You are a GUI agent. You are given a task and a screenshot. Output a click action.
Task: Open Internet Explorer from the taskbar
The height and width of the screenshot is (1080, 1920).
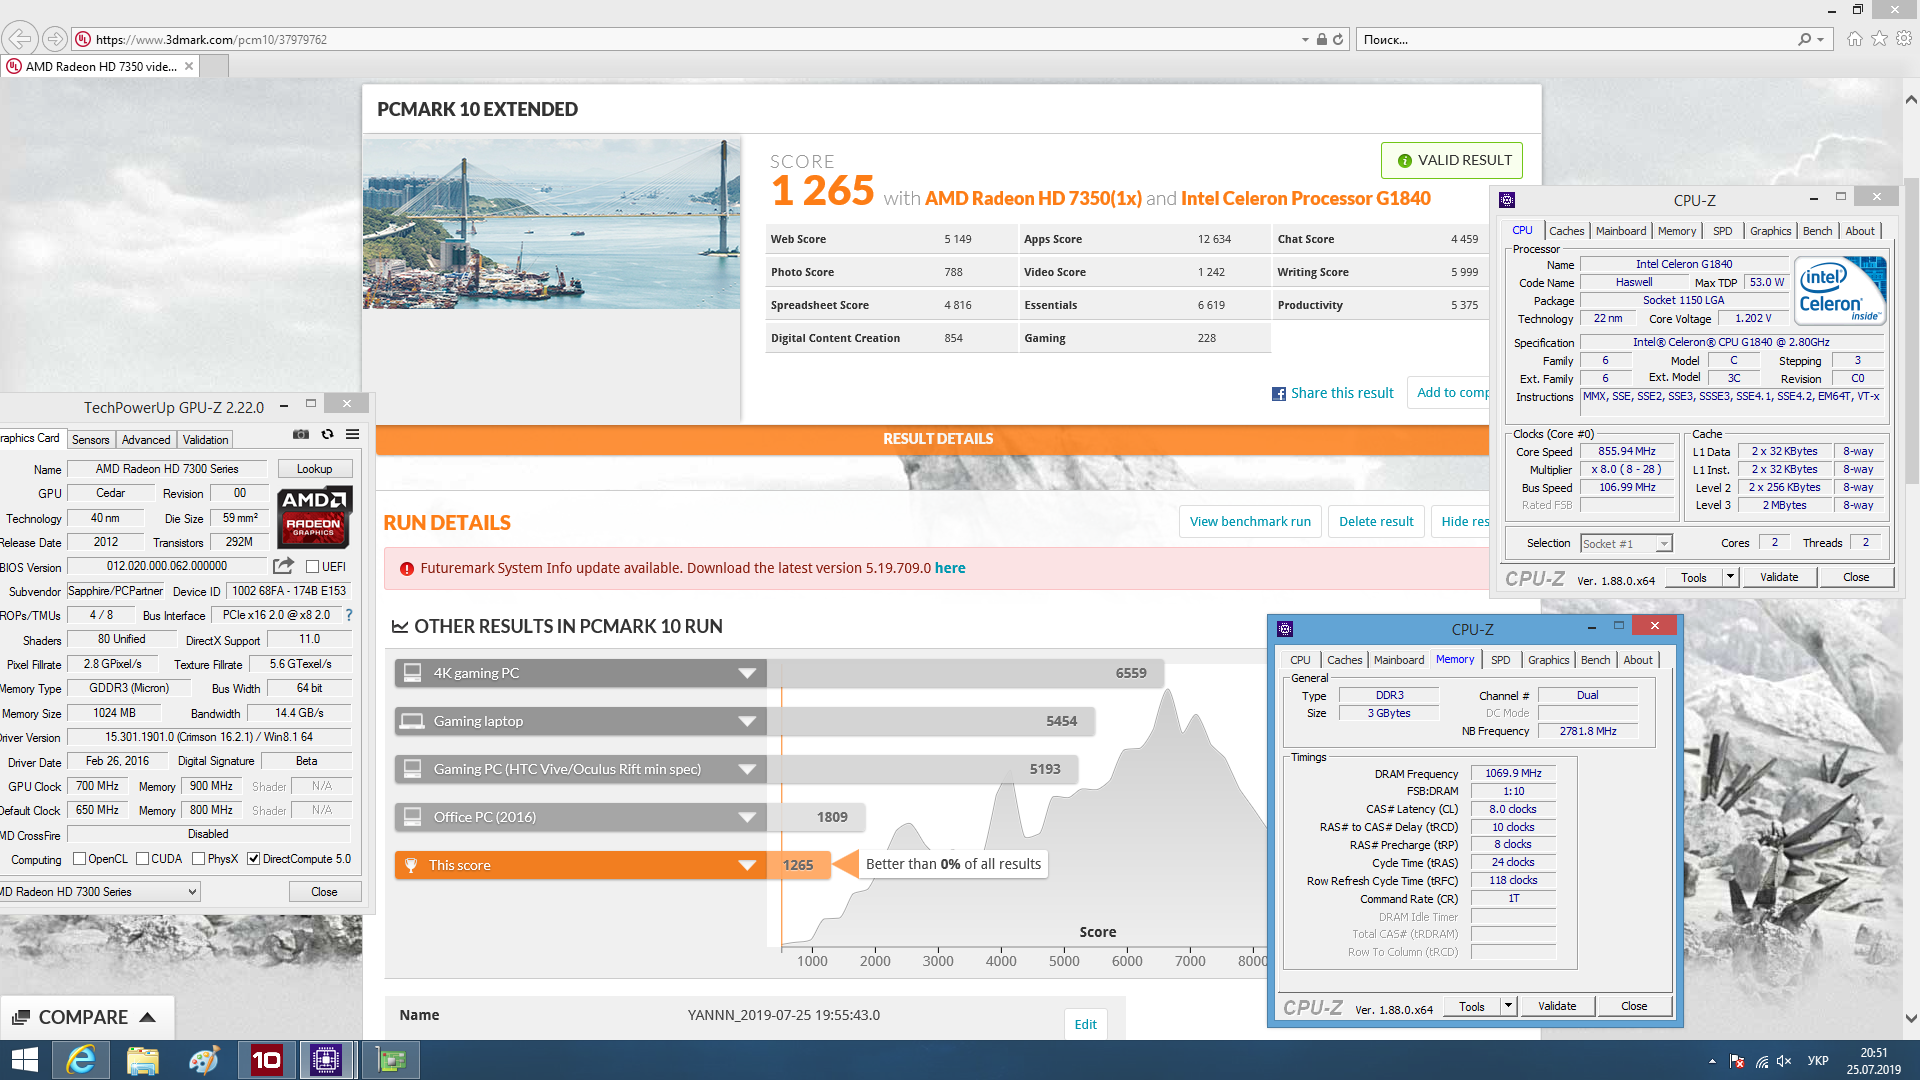[80, 1060]
